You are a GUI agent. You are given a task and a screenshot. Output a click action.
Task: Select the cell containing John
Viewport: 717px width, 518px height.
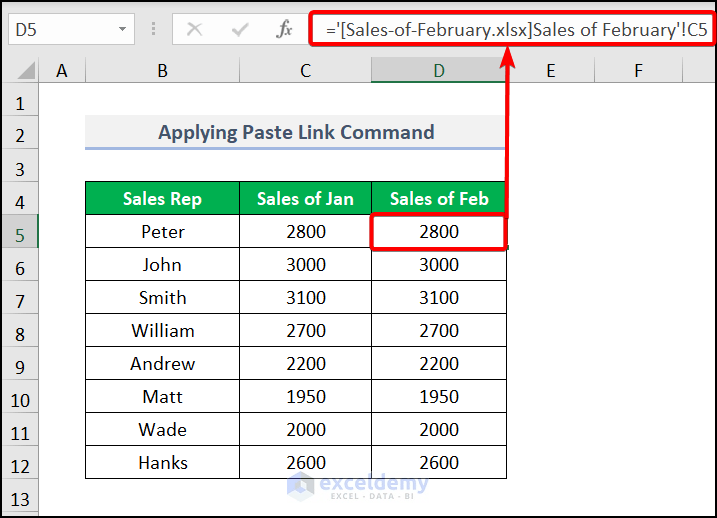(x=162, y=264)
